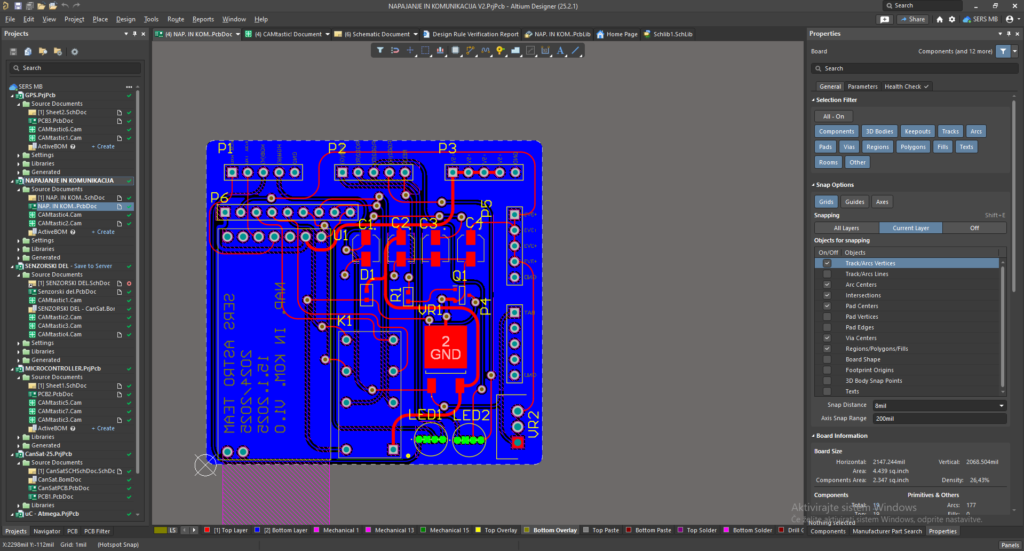Click the Undo arrow icon
This screenshot has height=551, width=1024.
(63, 6)
